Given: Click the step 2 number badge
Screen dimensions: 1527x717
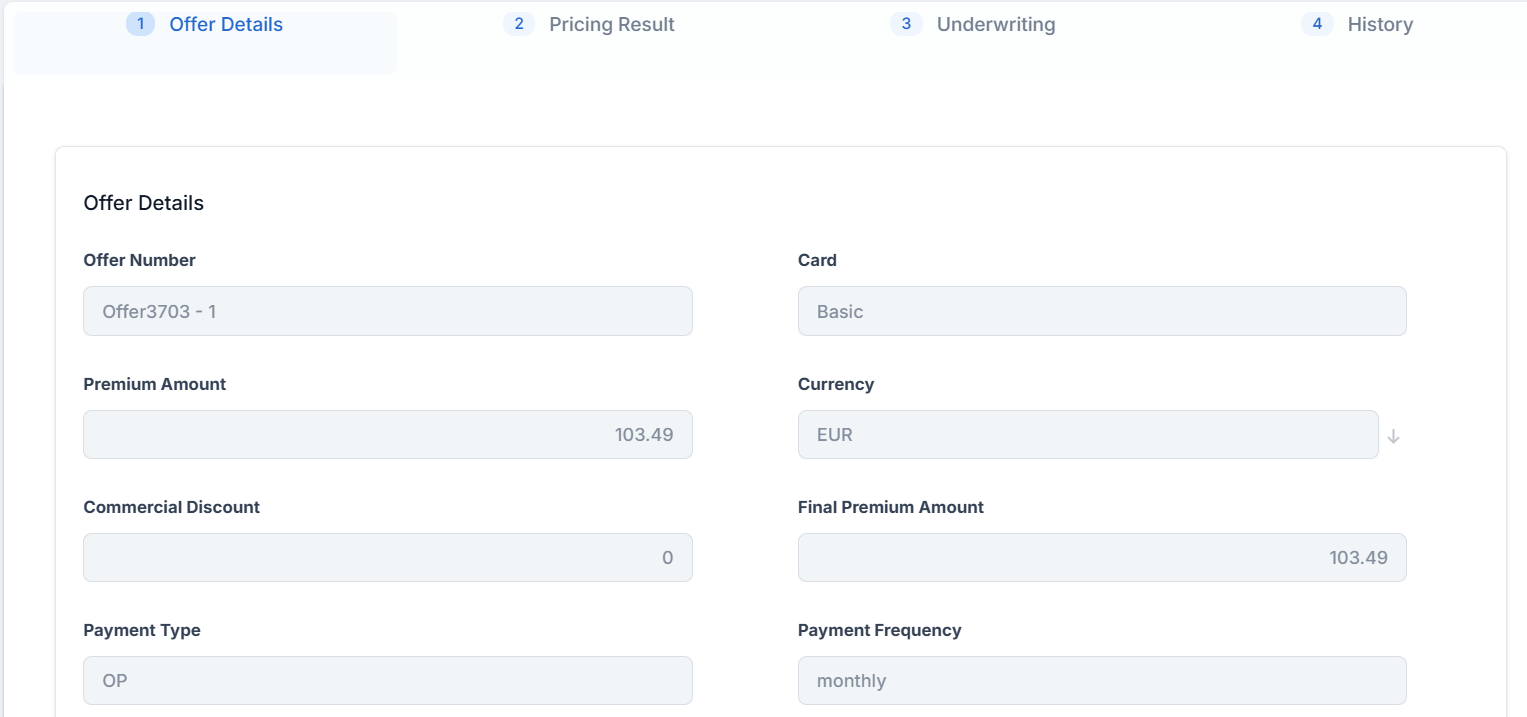Looking at the screenshot, I should pos(518,24).
